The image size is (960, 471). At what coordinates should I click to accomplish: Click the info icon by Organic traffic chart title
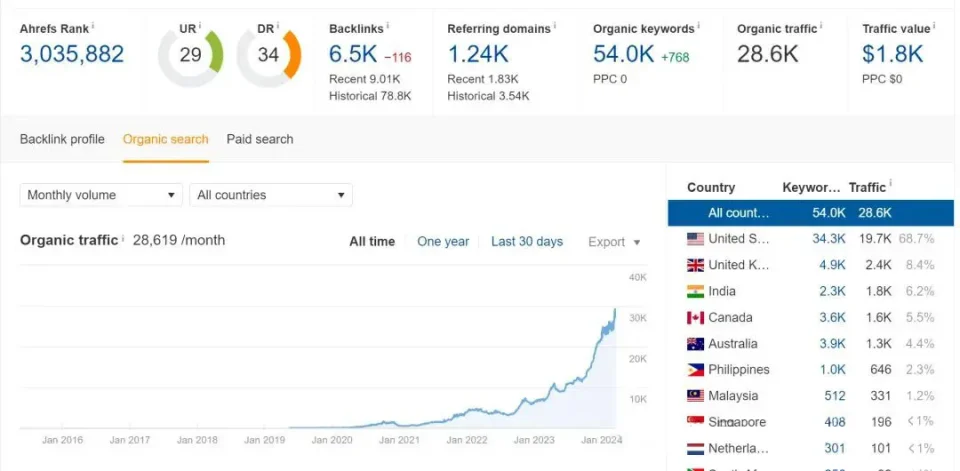click(122, 238)
